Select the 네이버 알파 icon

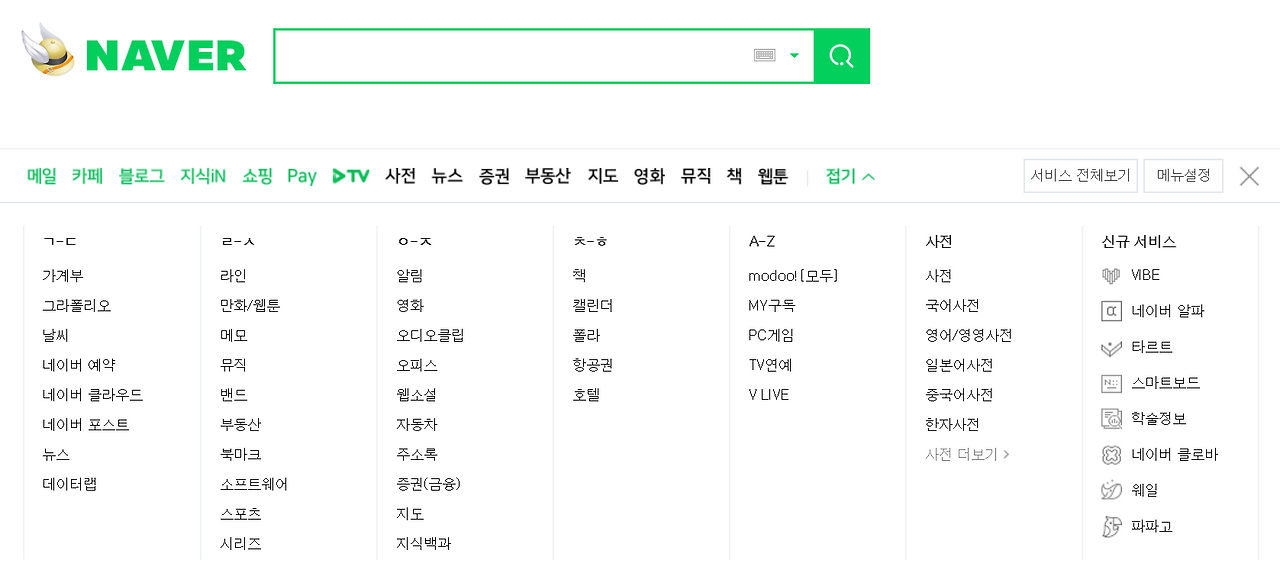pos(1111,311)
